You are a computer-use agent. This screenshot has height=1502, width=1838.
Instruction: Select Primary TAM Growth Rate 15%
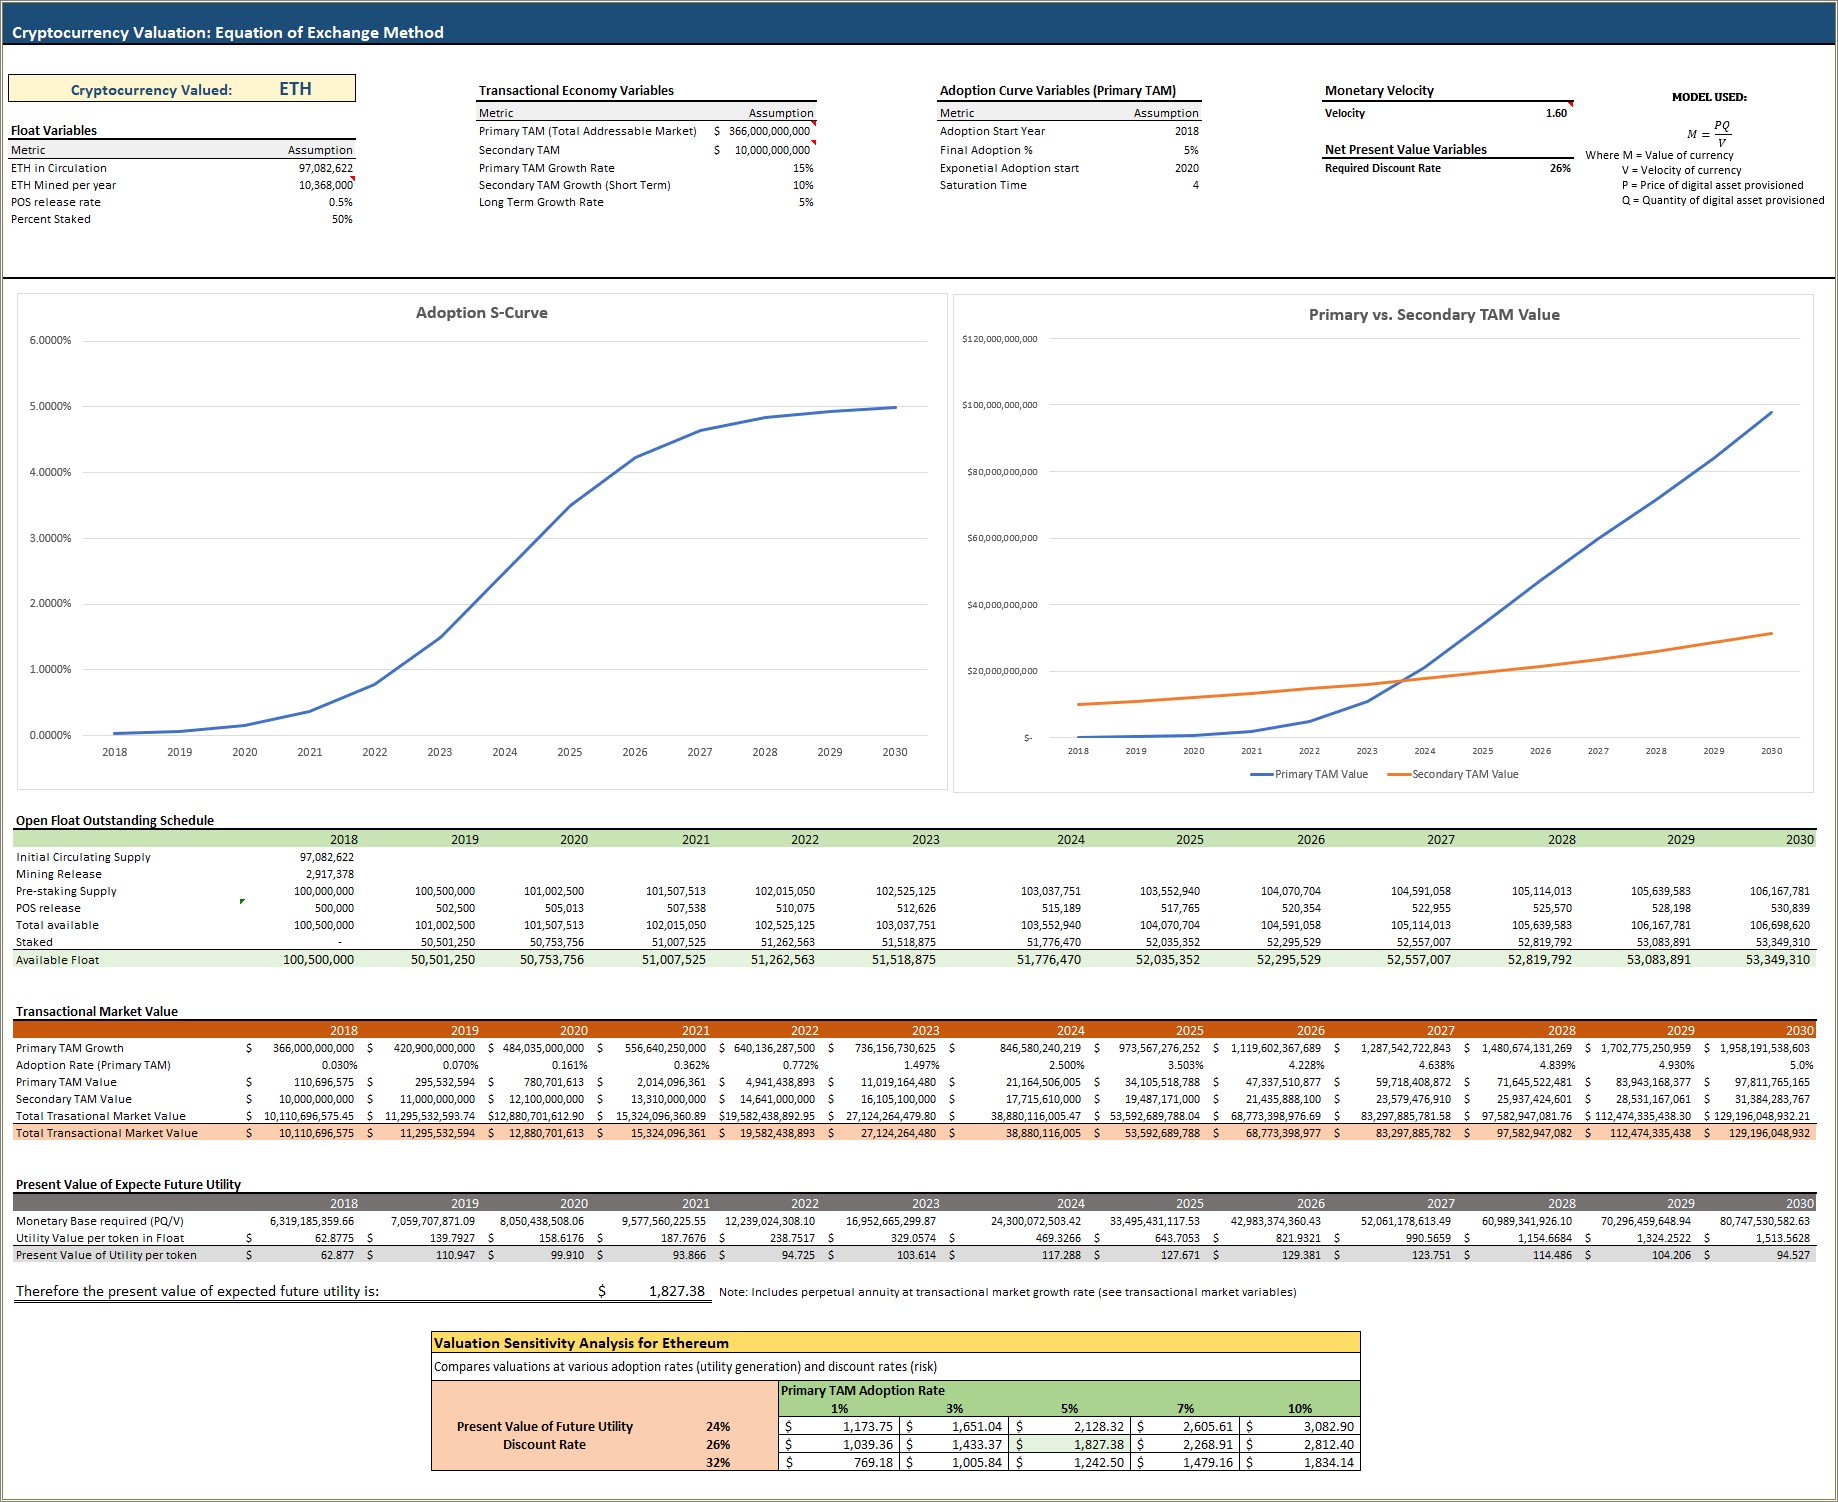coord(803,168)
